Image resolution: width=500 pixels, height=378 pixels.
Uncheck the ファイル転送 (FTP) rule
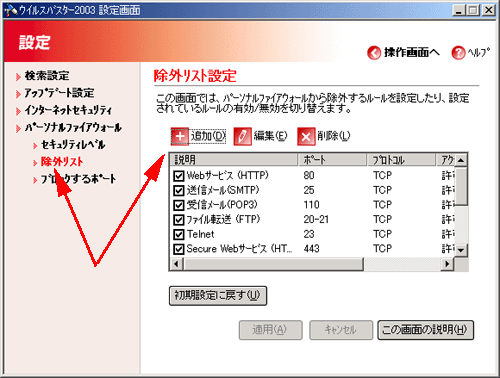click(179, 220)
